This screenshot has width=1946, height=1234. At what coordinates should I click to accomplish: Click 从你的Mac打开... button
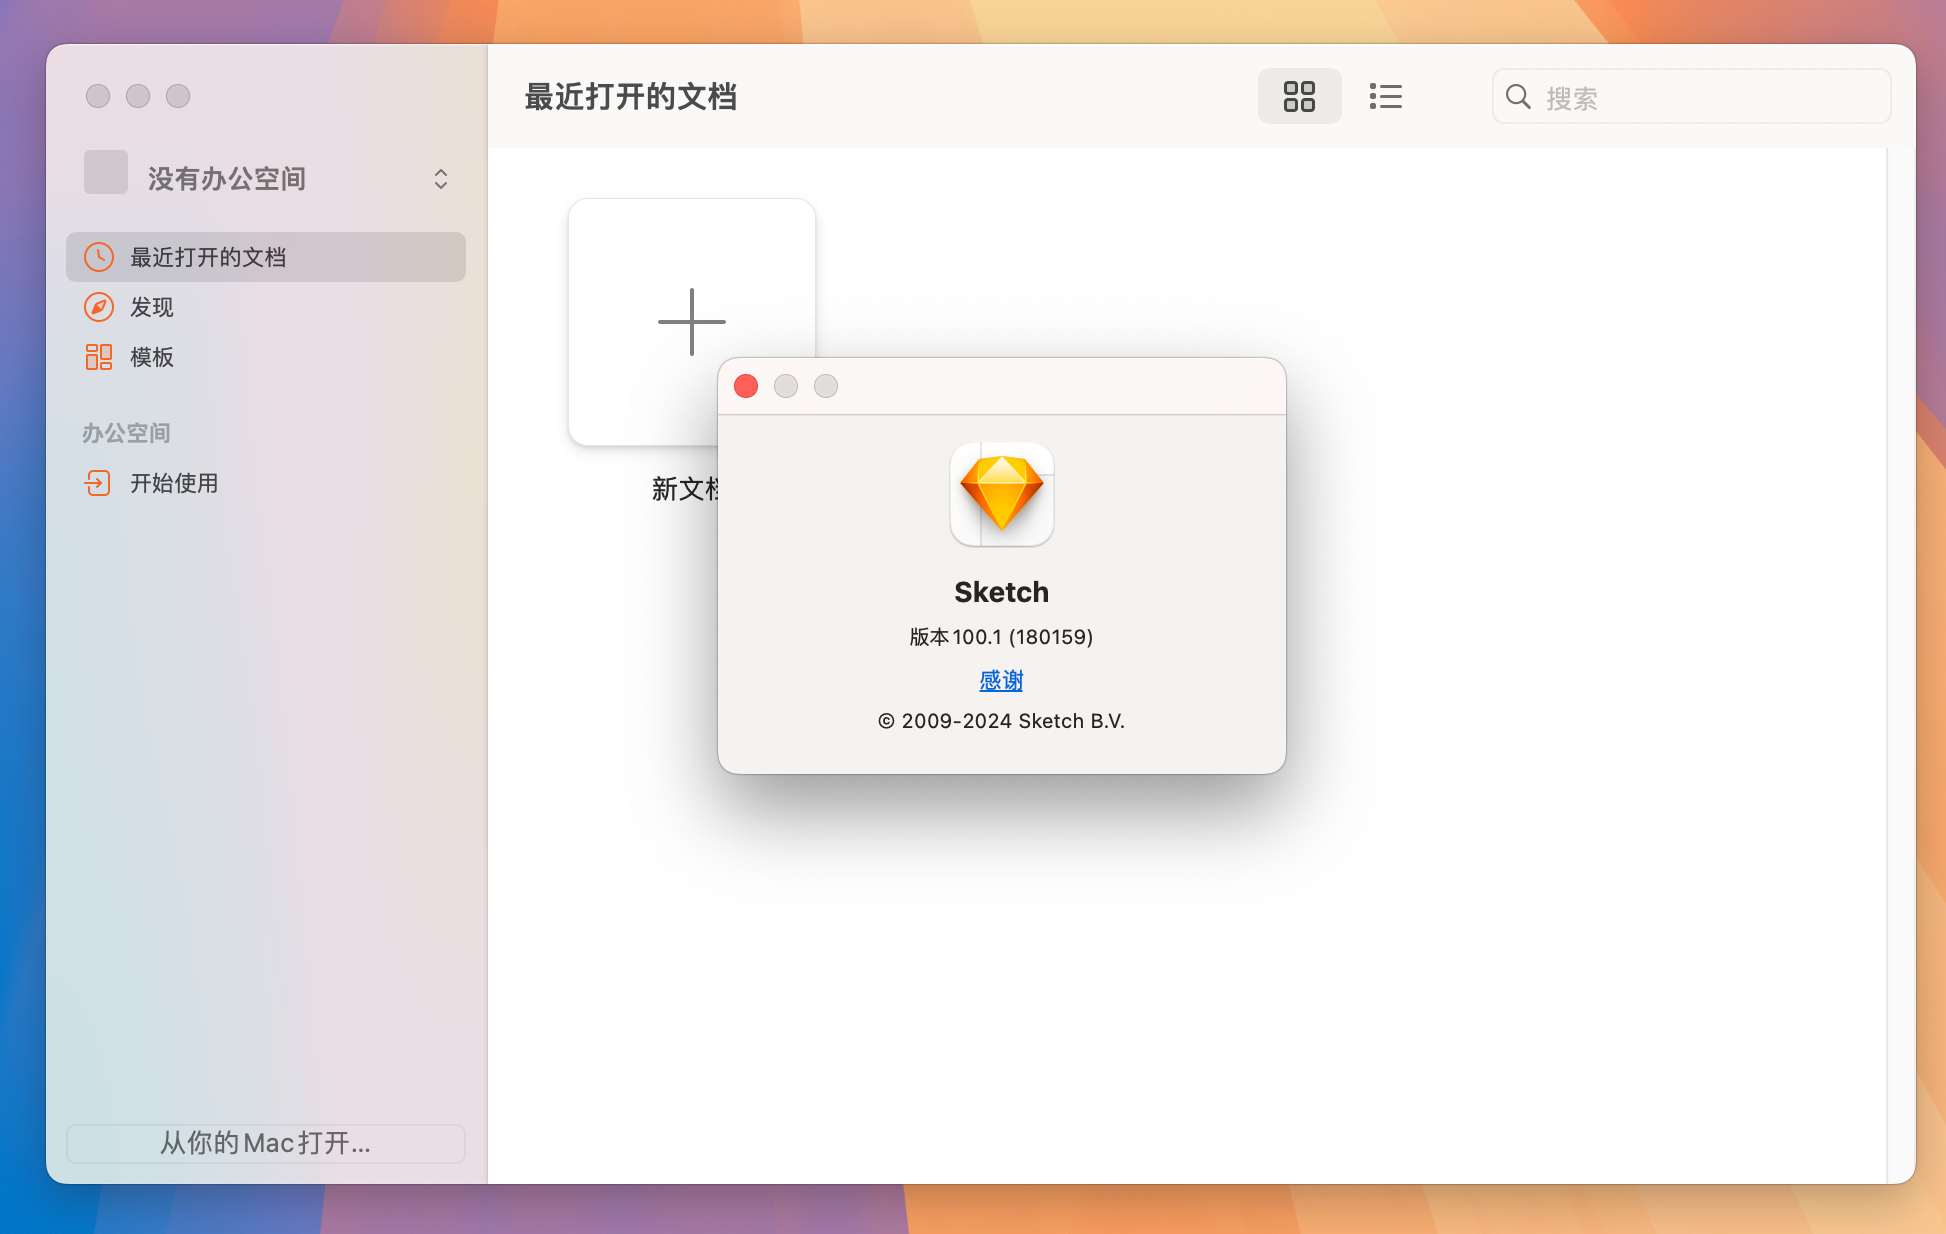tap(266, 1143)
